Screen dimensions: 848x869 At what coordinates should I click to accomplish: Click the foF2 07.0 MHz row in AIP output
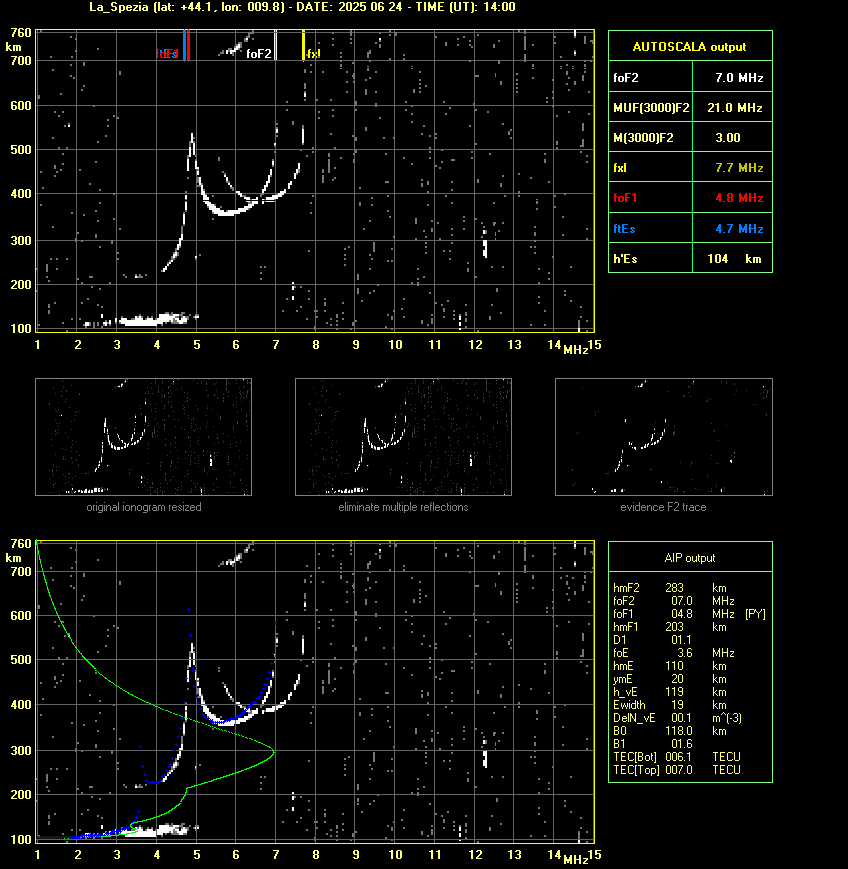(x=674, y=601)
